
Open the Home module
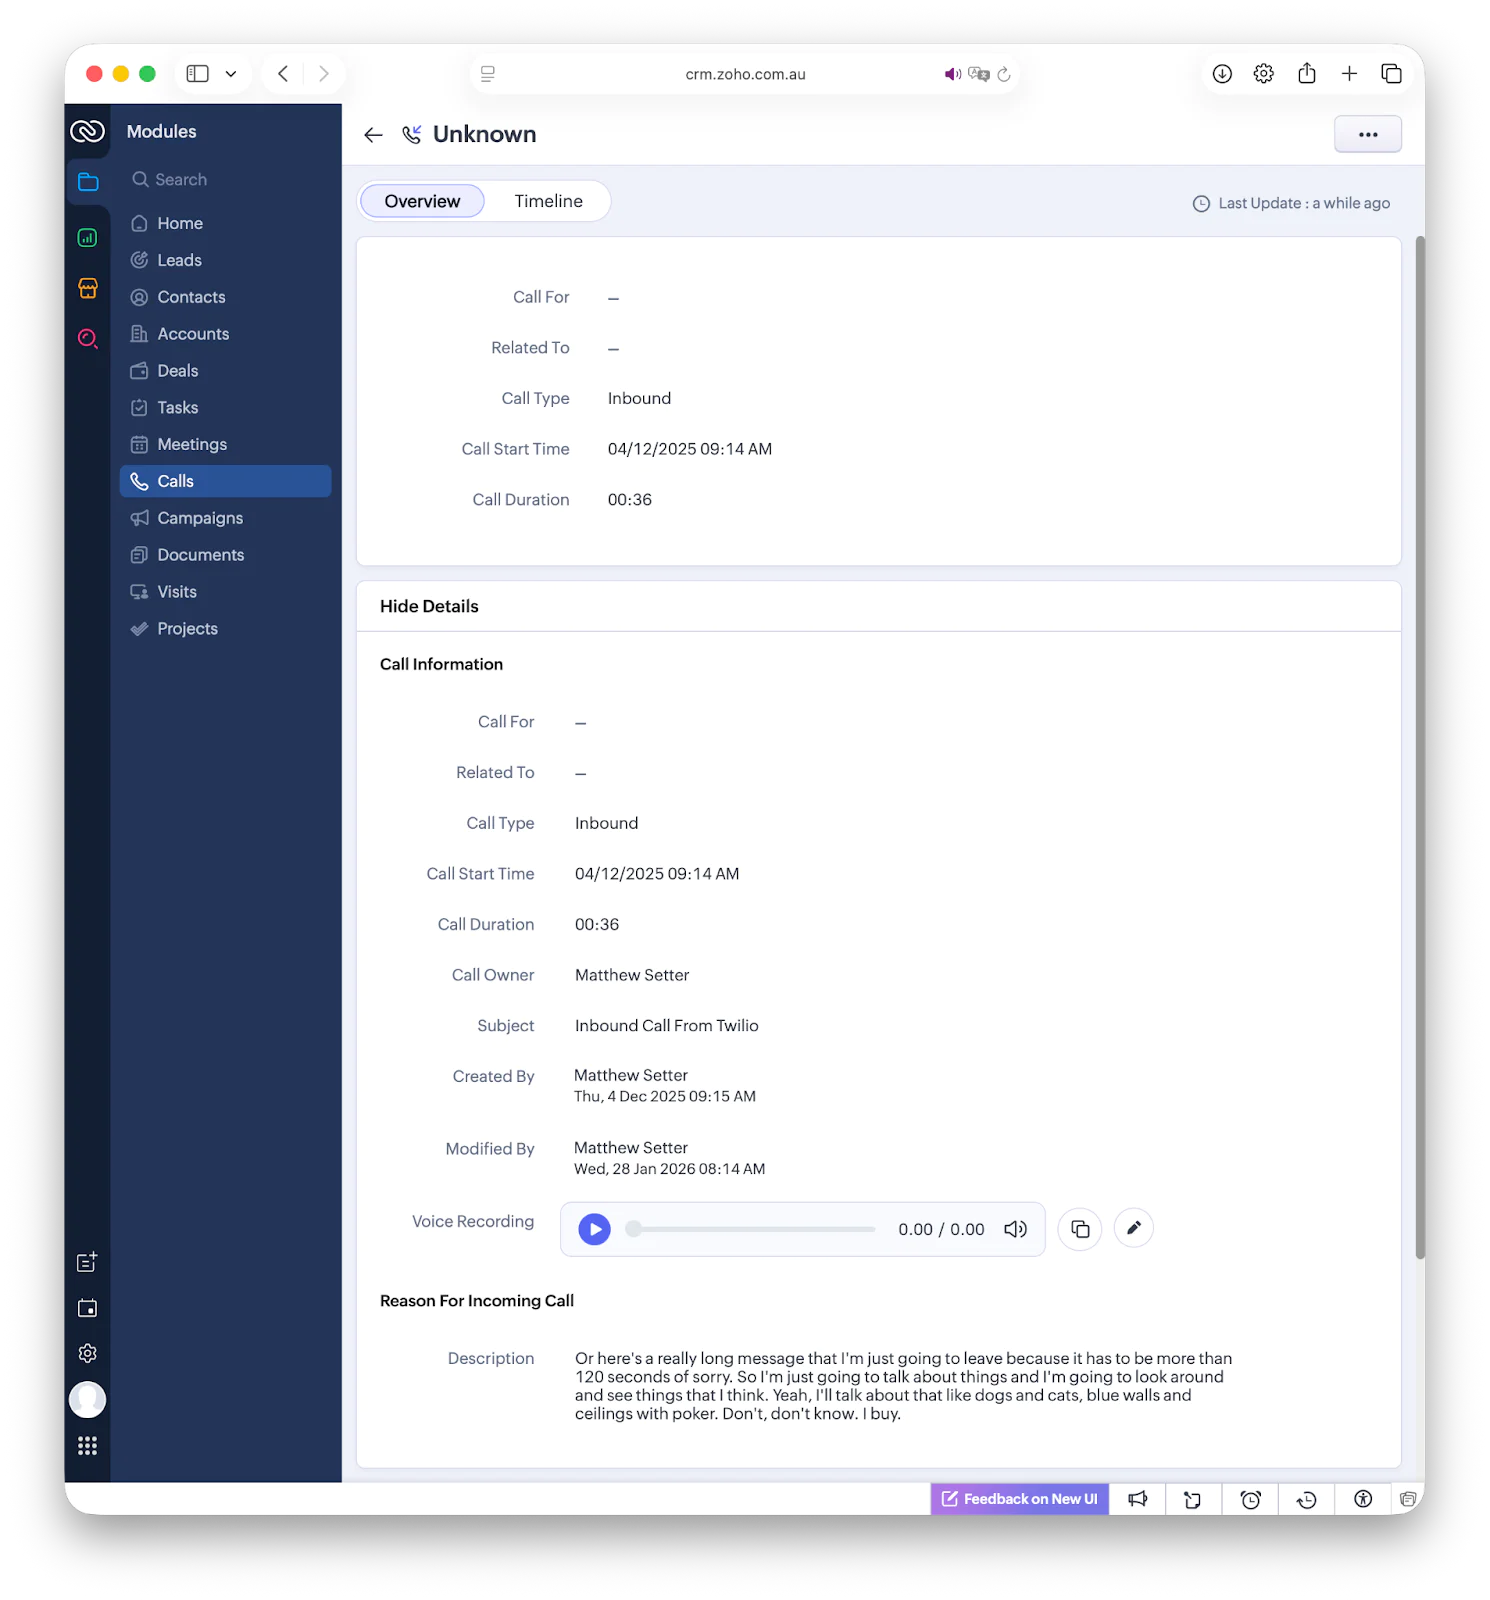tap(225, 223)
